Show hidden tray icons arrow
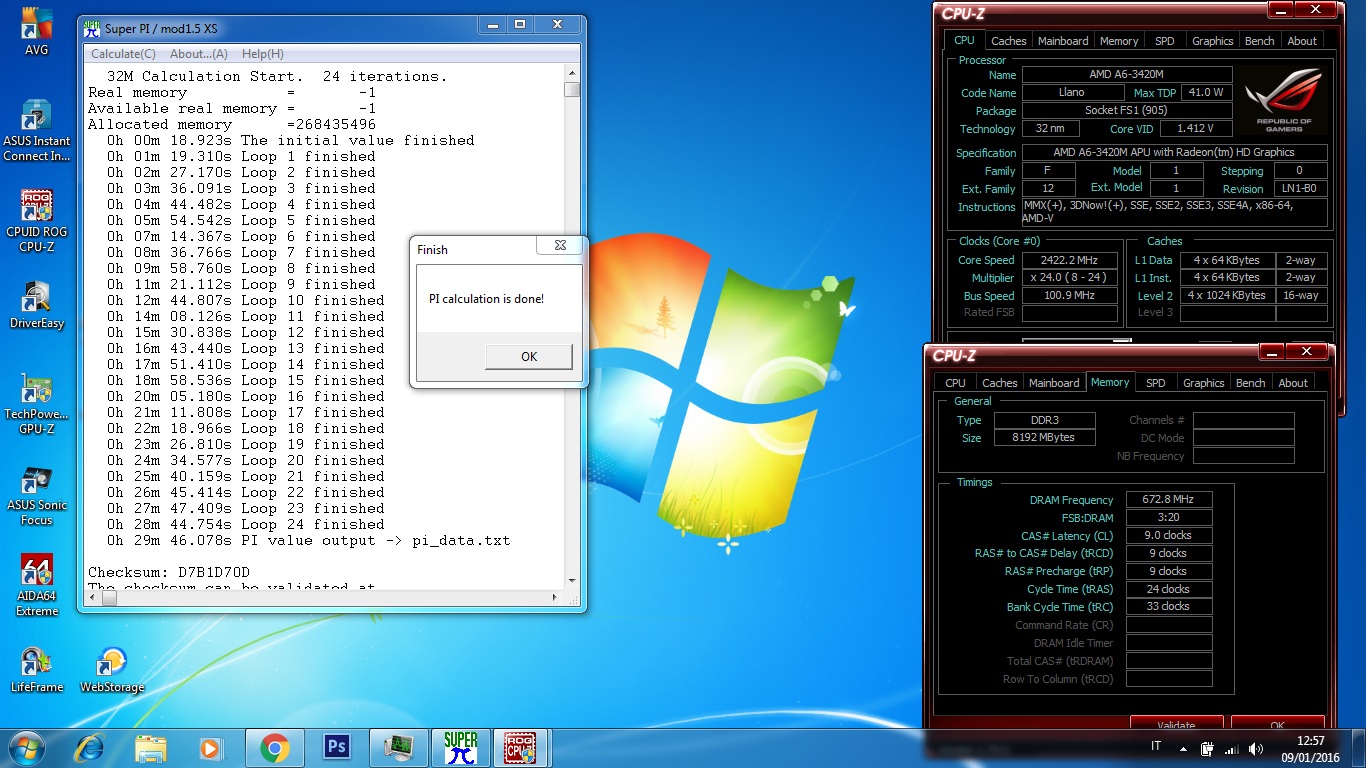Image resolution: width=1366 pixels, height=768 pixels. [x=1184, y=748]
